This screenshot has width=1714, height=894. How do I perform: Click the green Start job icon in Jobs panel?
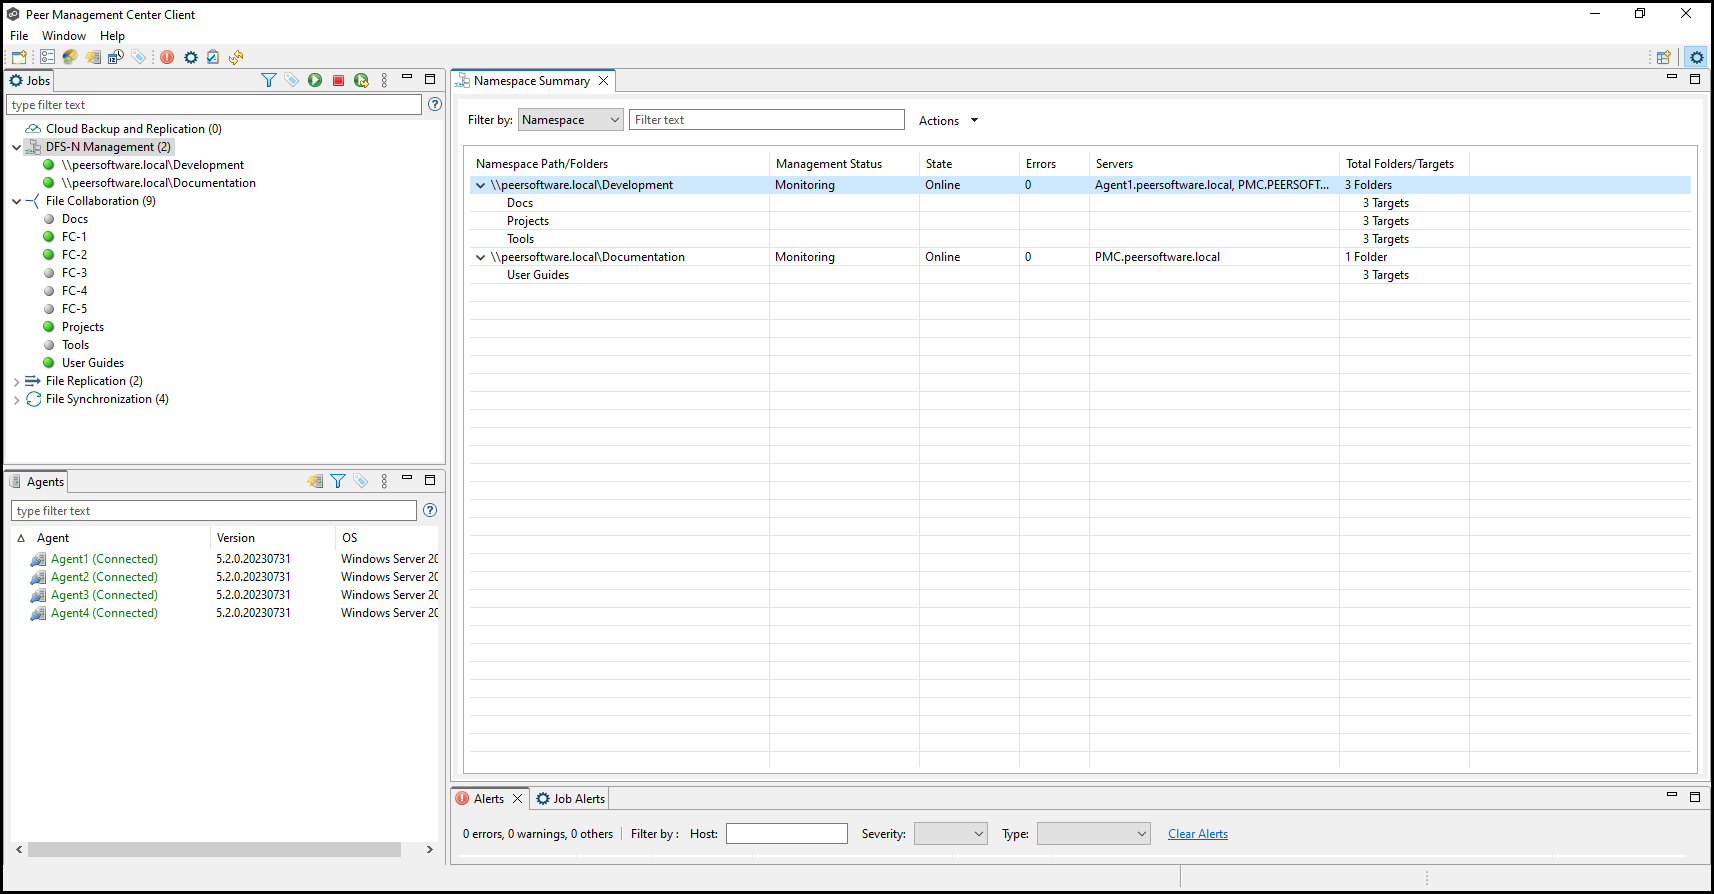point(315,80)
